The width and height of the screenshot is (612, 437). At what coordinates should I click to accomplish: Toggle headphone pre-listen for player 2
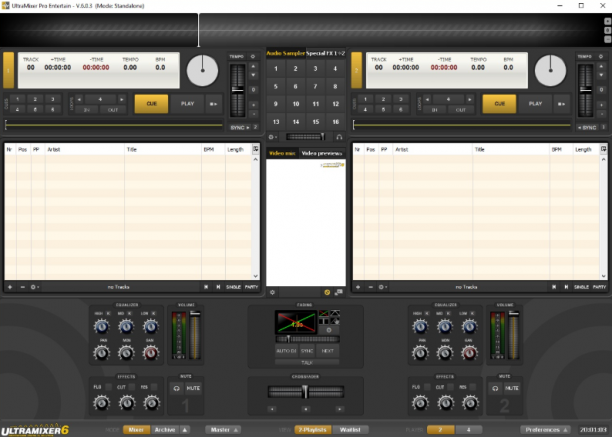(495, 388)
